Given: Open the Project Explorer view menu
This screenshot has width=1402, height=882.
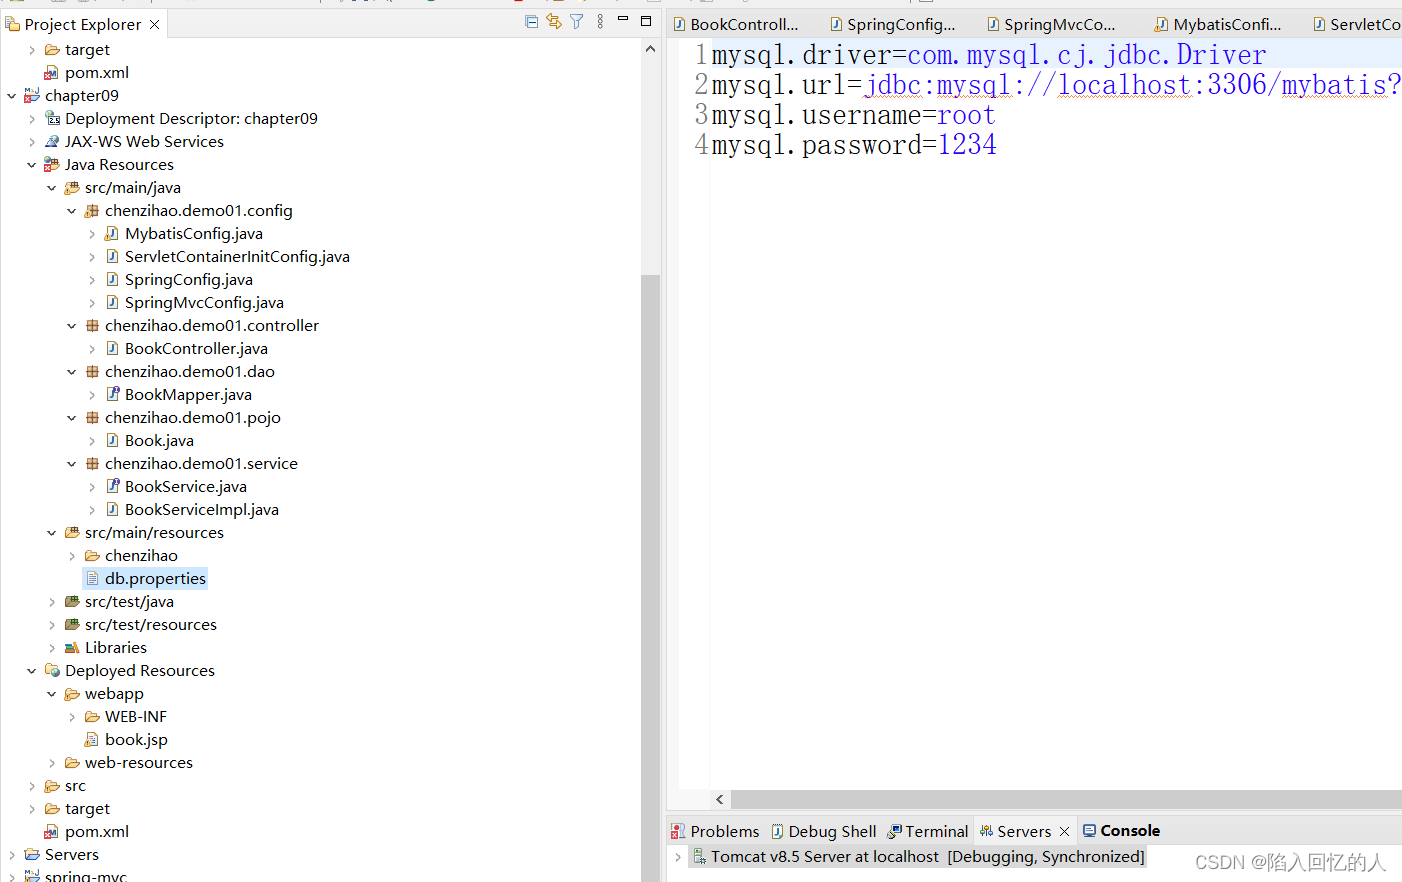Looking at the screenshot, I should click(x=599, y=22).
